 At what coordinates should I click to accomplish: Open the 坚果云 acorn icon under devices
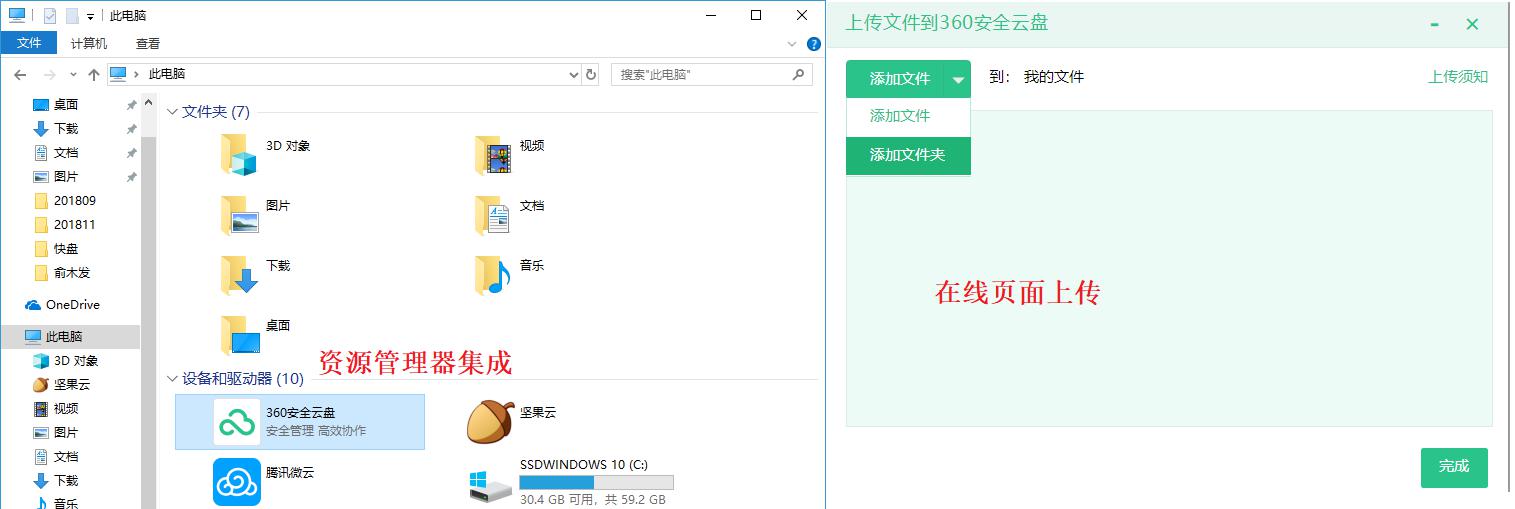click(x=490, y=421)
